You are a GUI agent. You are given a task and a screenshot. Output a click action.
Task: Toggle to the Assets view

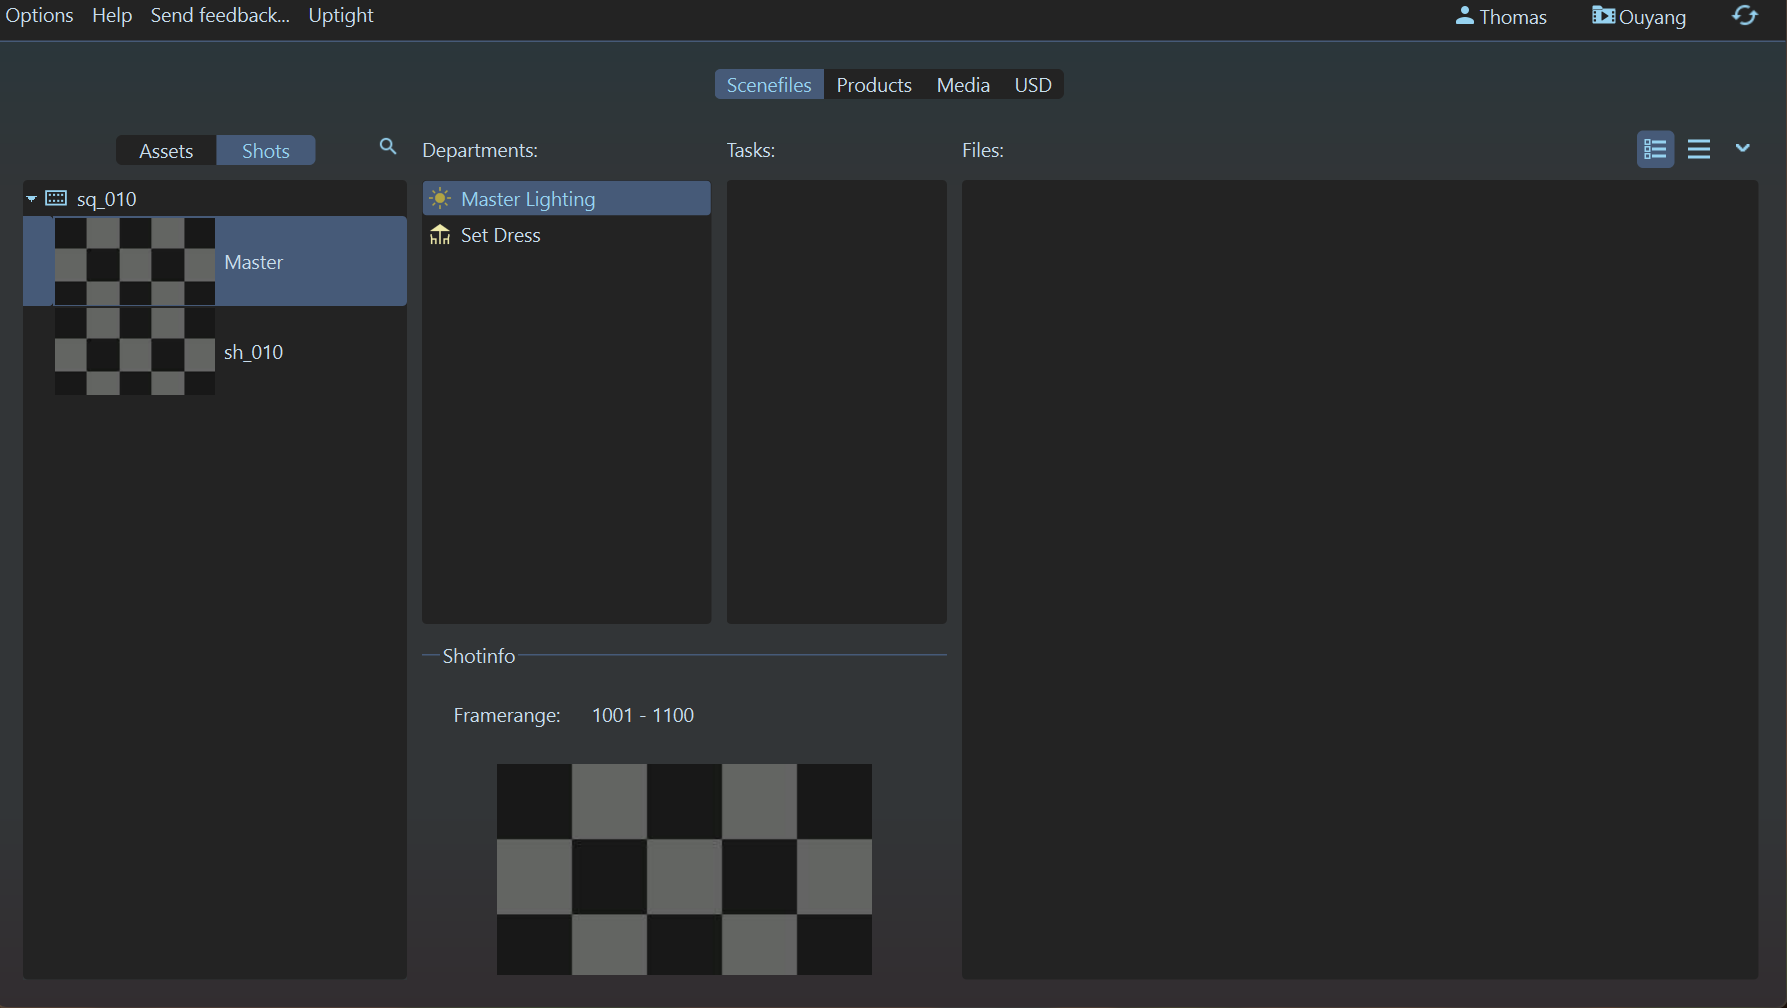pyautogui.click(x=166, y=151)
